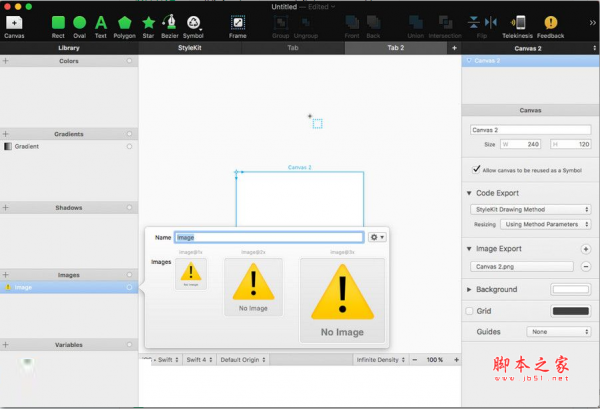Toggle allow canvas reuse as Symbol
600x409 pixels.
[x=476, y=171]
